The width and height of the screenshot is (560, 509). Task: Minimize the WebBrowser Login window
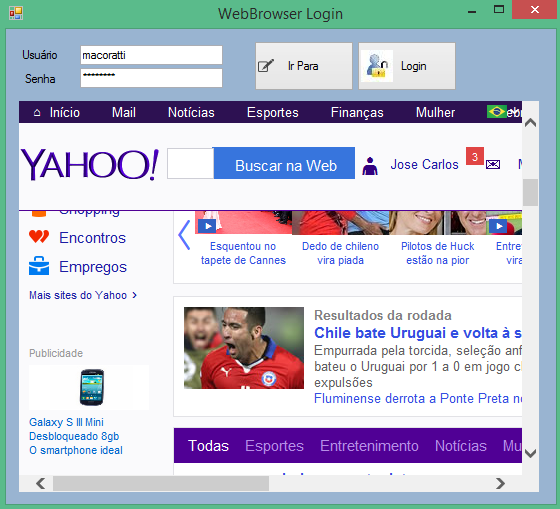472,11
